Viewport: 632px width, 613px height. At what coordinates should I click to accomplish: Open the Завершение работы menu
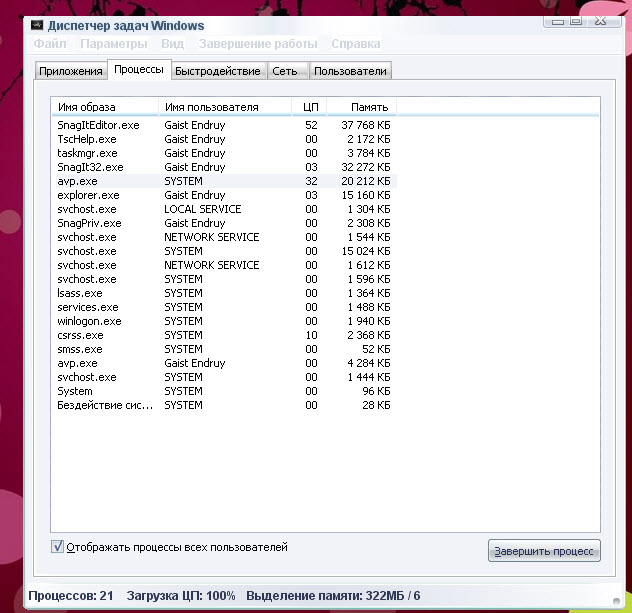258,44
